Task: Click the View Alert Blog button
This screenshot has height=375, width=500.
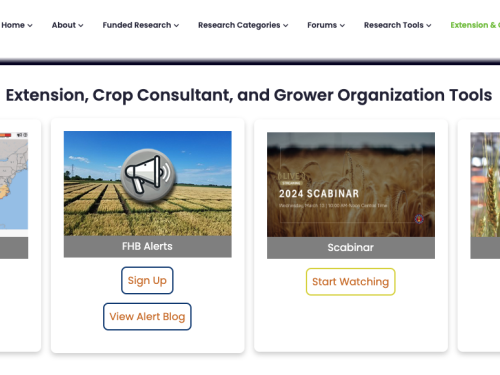Action: coord(147,317)
